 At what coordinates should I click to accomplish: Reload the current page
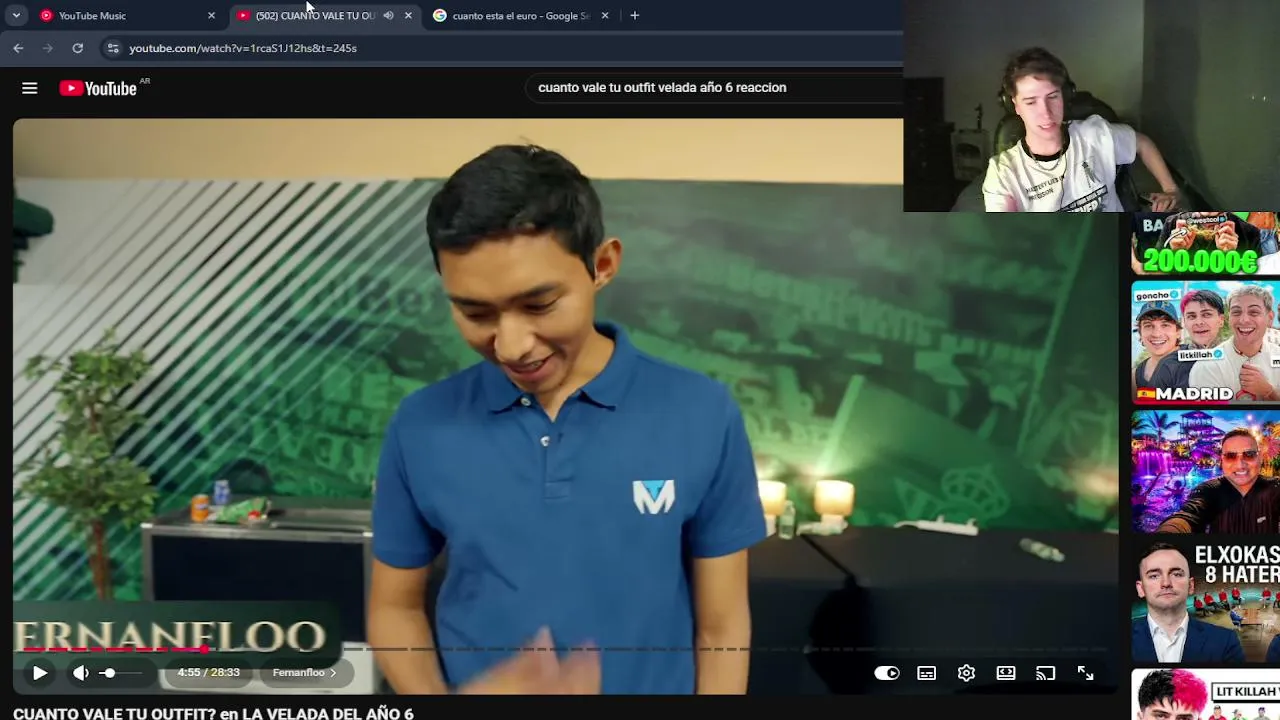click(x=77, y=48)
